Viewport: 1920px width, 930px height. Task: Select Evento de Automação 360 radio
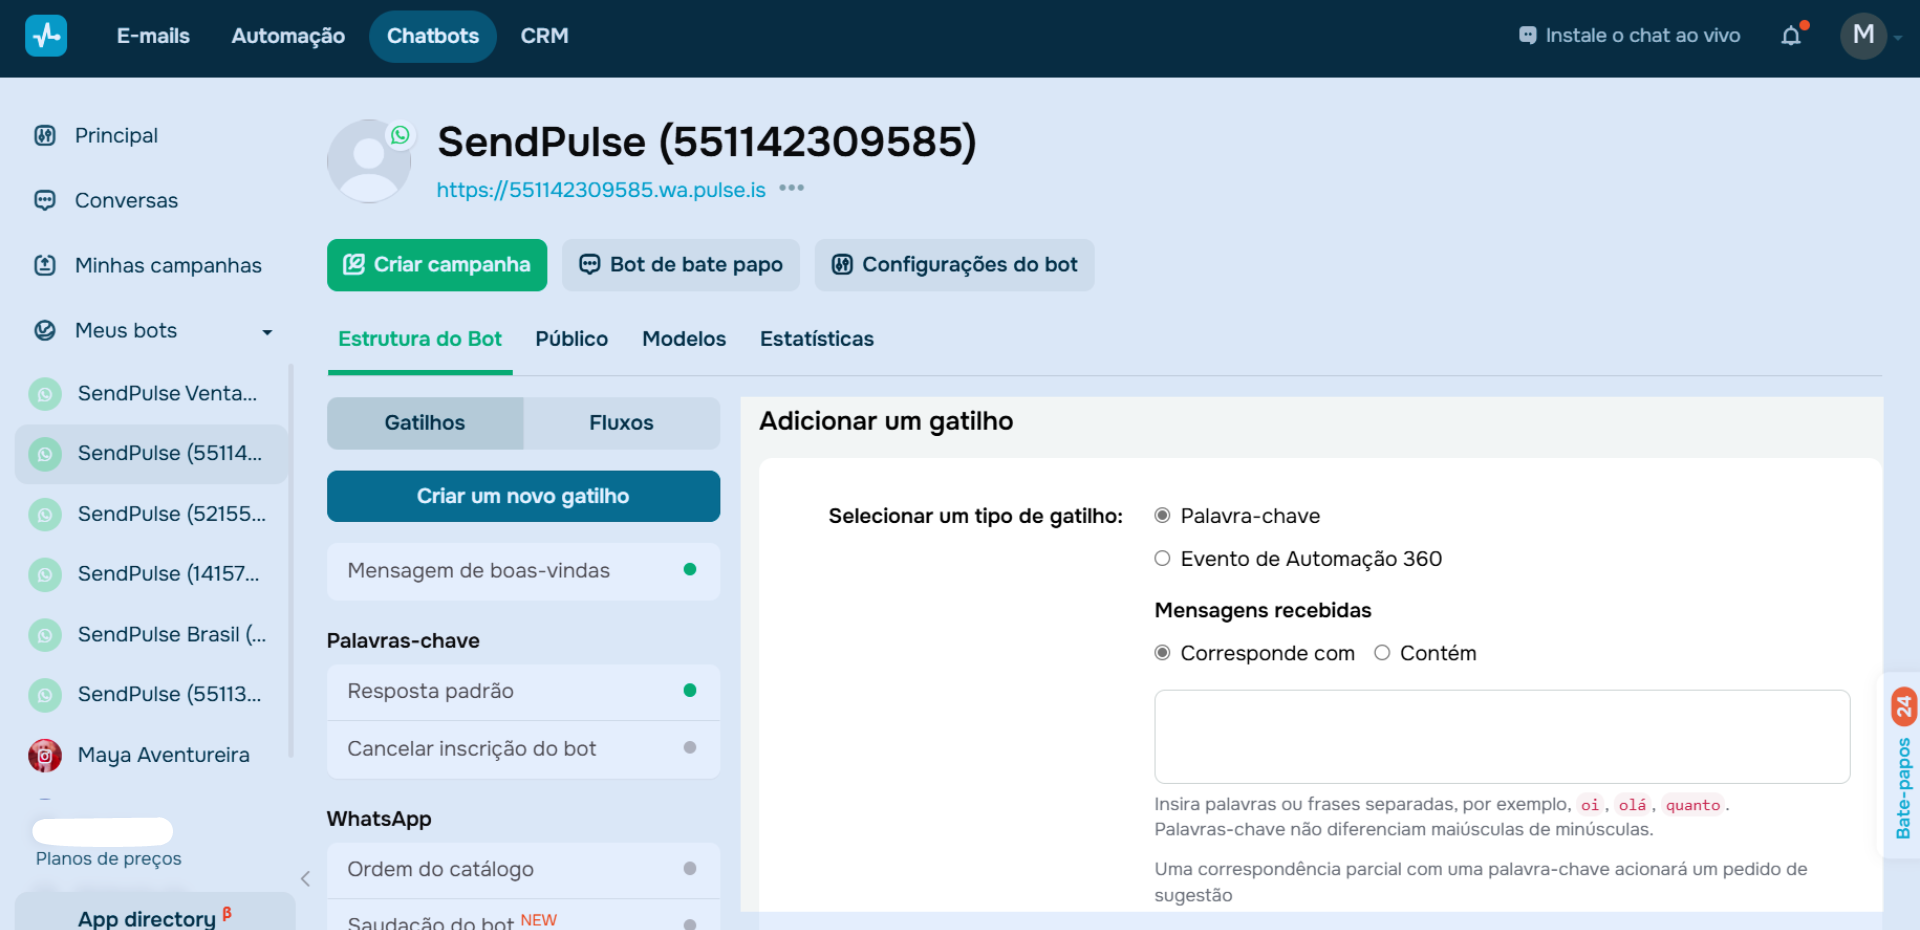[1162, 558]
